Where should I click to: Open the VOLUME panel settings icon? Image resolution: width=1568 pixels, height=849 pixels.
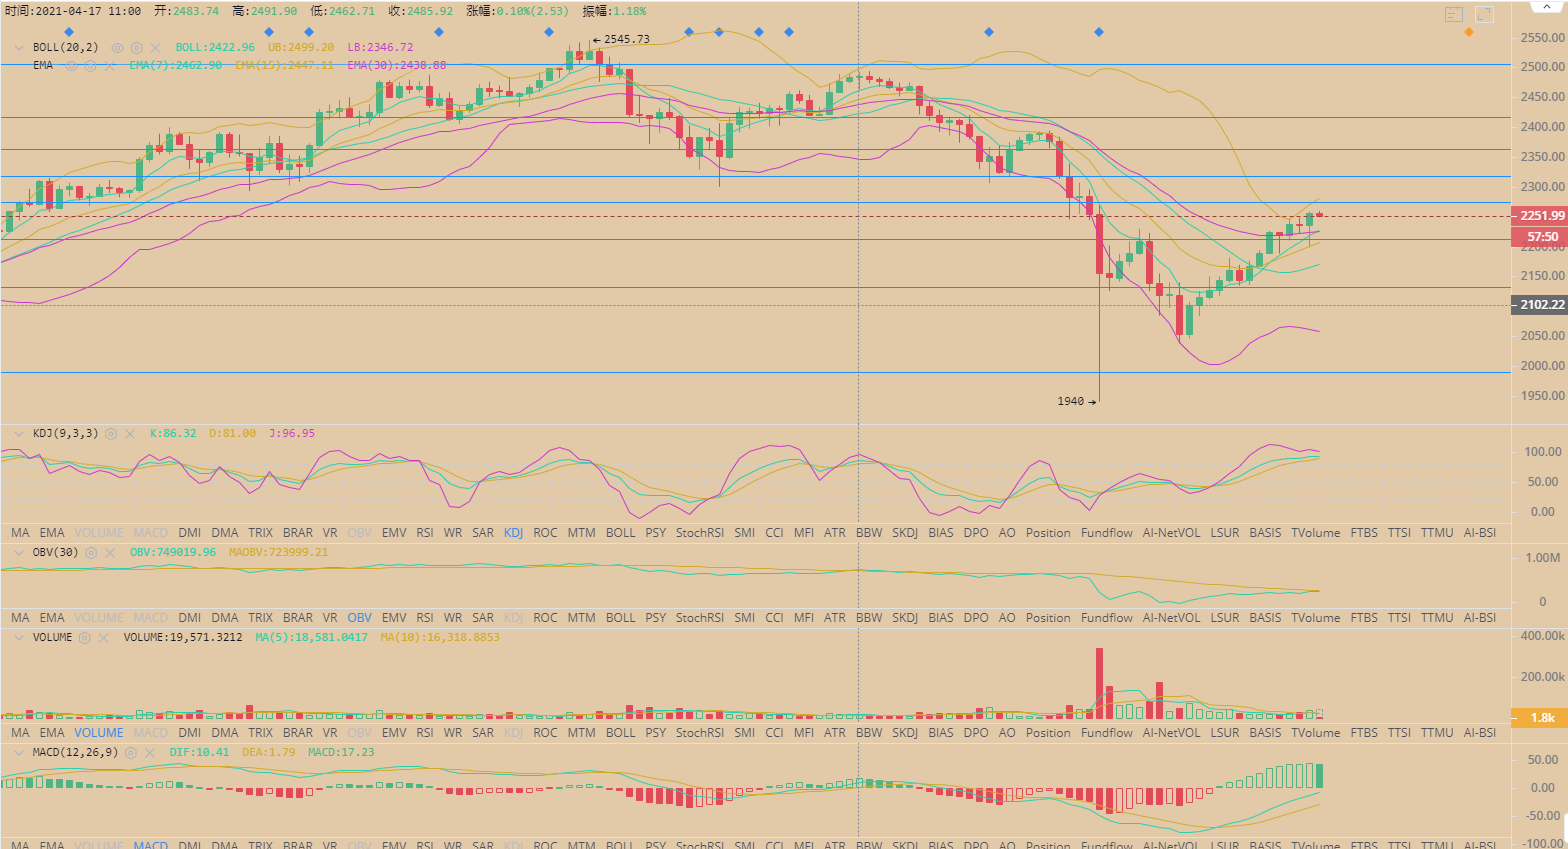click(85, 638)
